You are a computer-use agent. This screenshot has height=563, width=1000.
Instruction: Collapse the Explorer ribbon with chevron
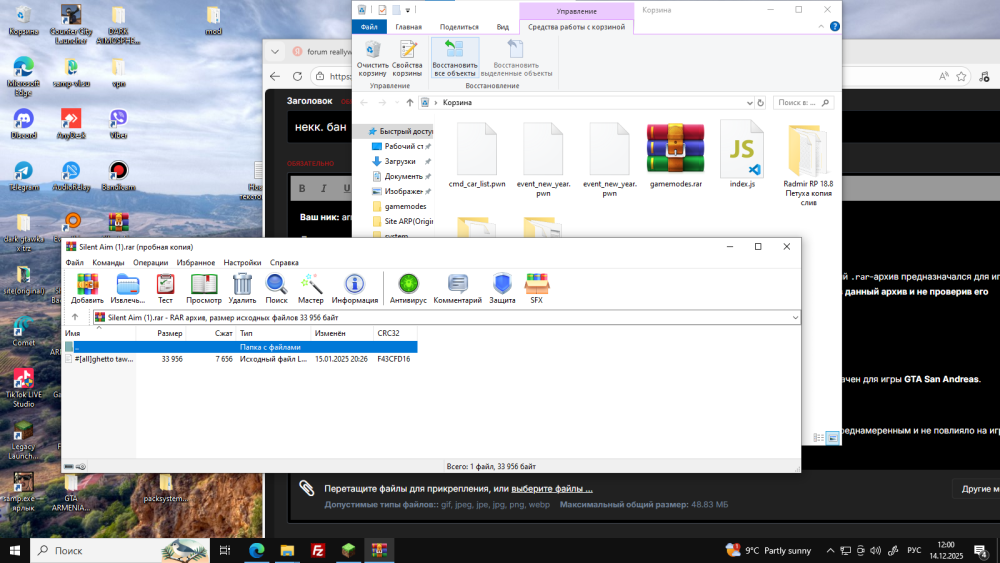click(x=821, y=26)
